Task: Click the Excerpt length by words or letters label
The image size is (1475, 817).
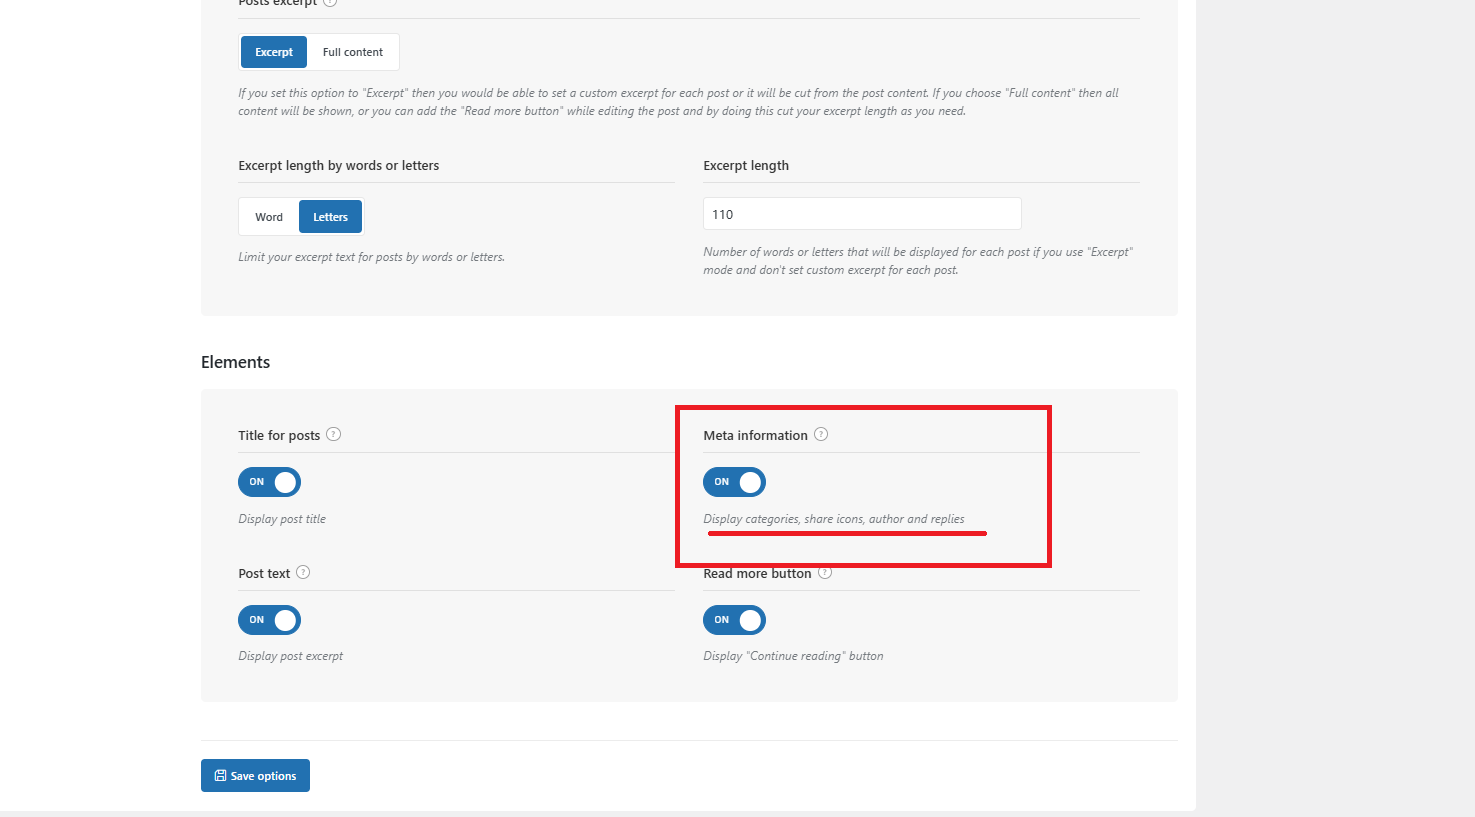Action: 339,166
